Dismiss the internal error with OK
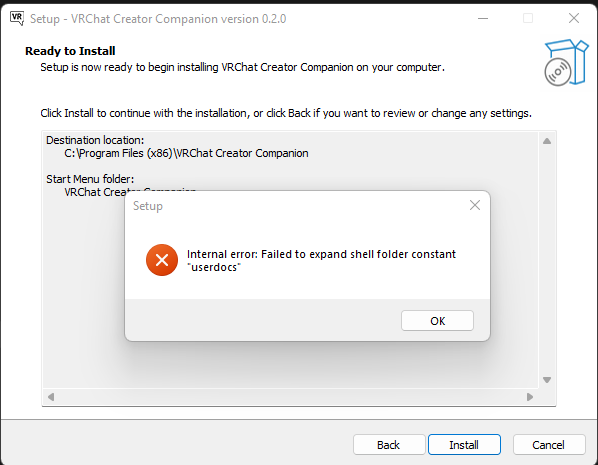The height and width of the screenshot is (465, 598). pyautogui.click(x=437, y=321)
